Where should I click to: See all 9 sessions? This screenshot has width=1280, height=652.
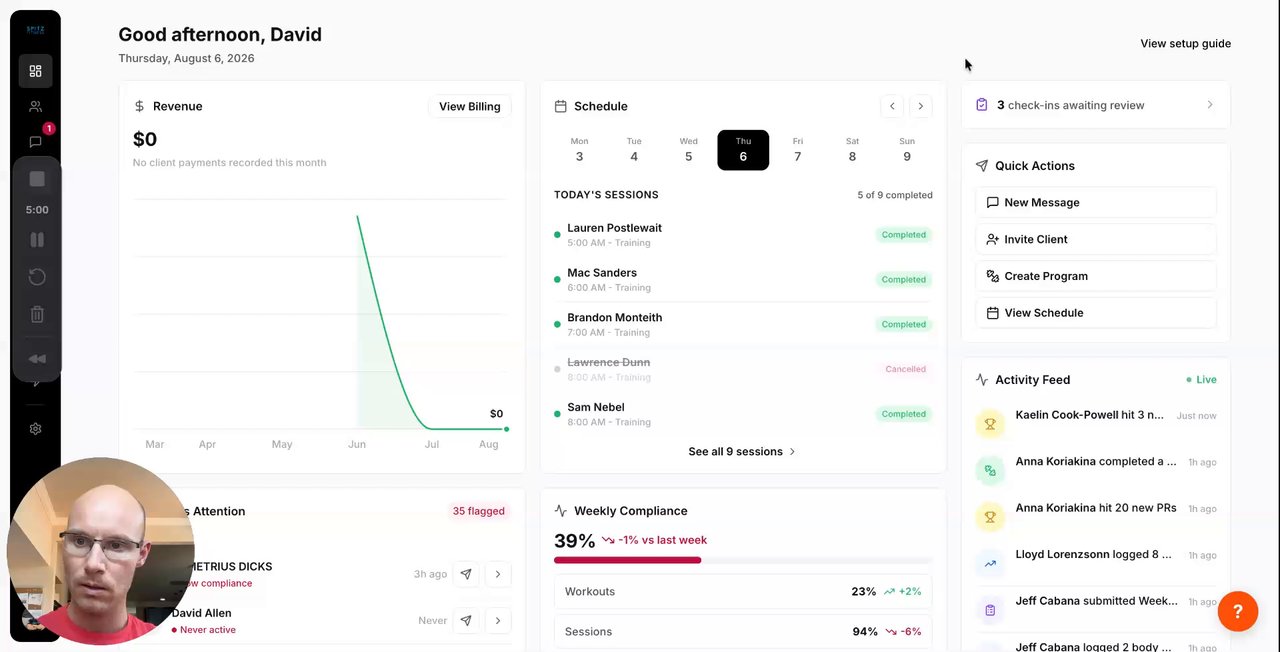pos(742,452)
